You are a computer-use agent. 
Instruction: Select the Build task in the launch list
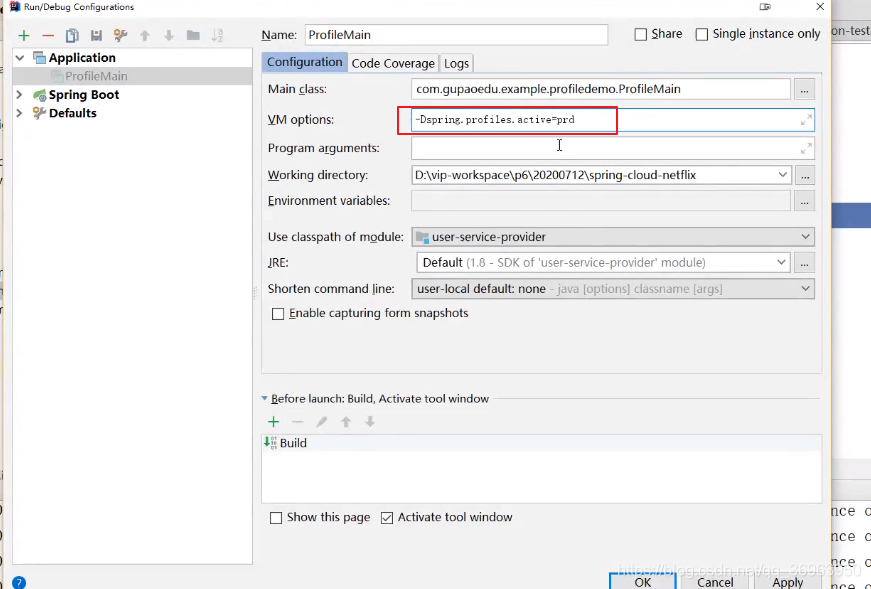click(x=541, y=443)
